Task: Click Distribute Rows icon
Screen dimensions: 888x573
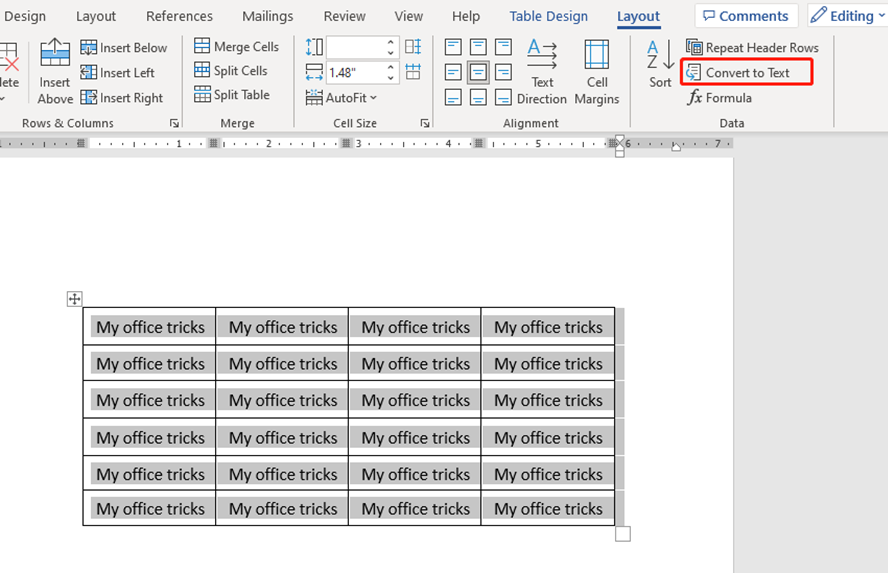Action: click(413, 46)
